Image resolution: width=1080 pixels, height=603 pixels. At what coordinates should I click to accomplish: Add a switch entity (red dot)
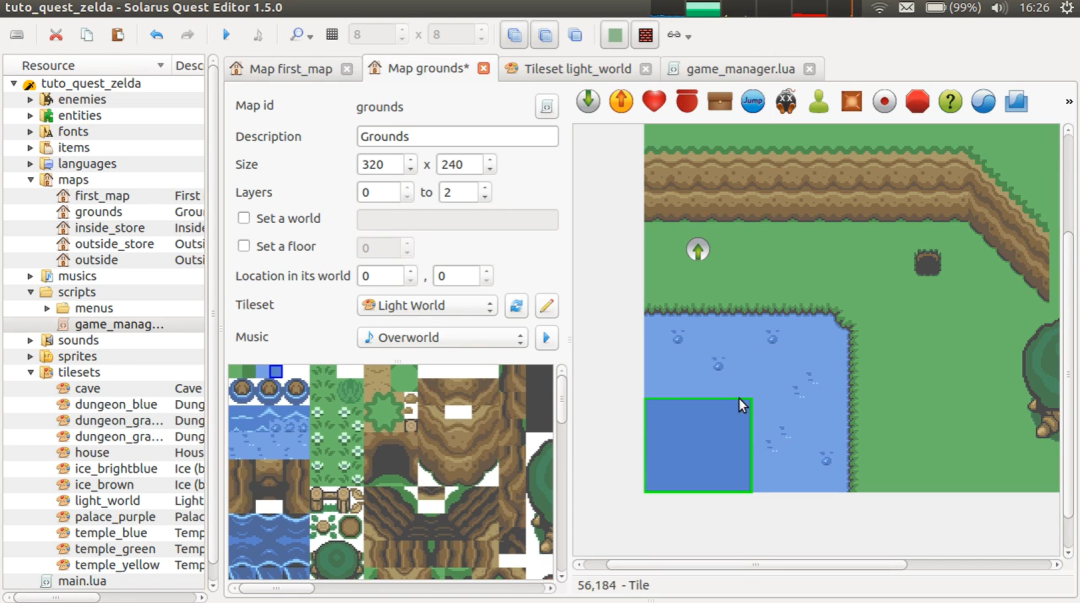(884, 101)
